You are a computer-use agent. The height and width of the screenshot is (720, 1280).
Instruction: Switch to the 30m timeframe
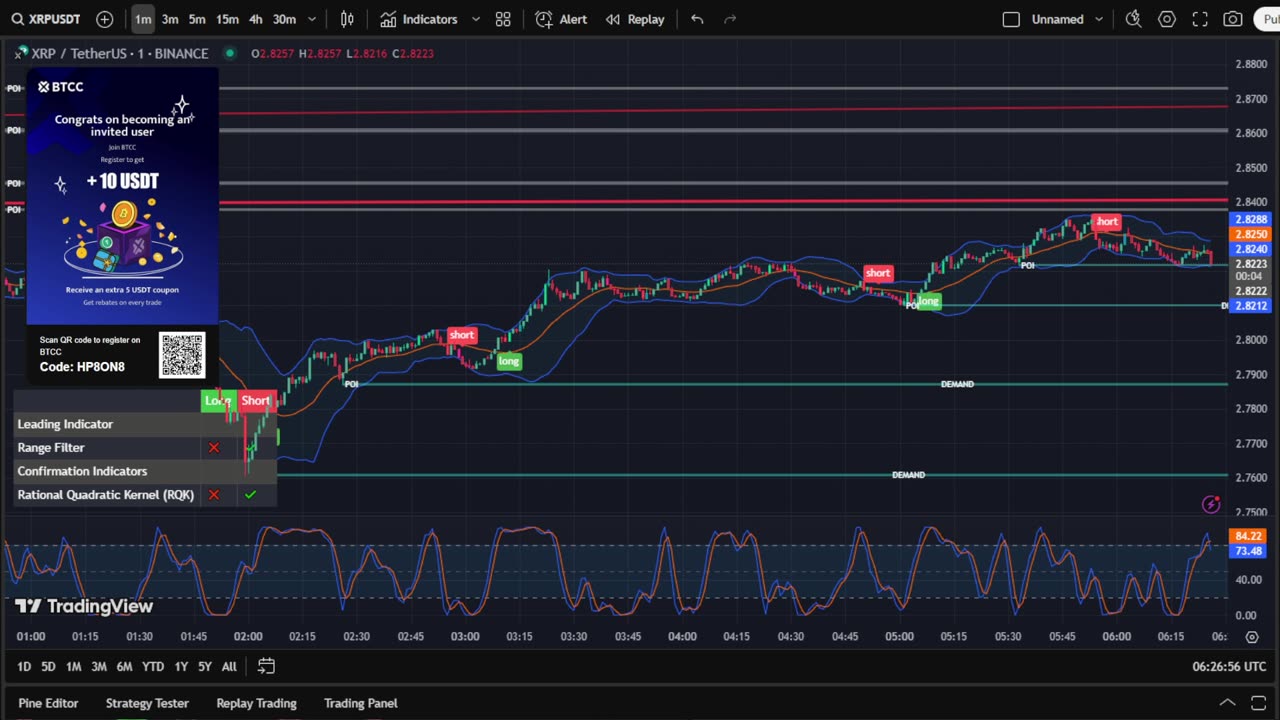coord(284,19)
